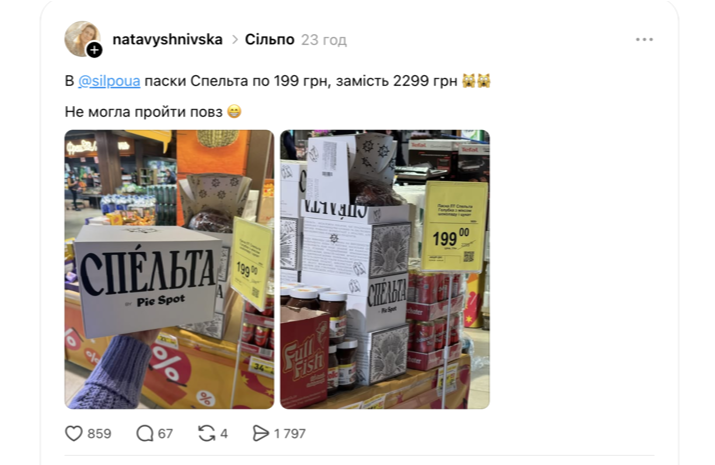Screen dimensions: 715x465
Task: Click the 67 comments count
Action: [x=165, y=434]
